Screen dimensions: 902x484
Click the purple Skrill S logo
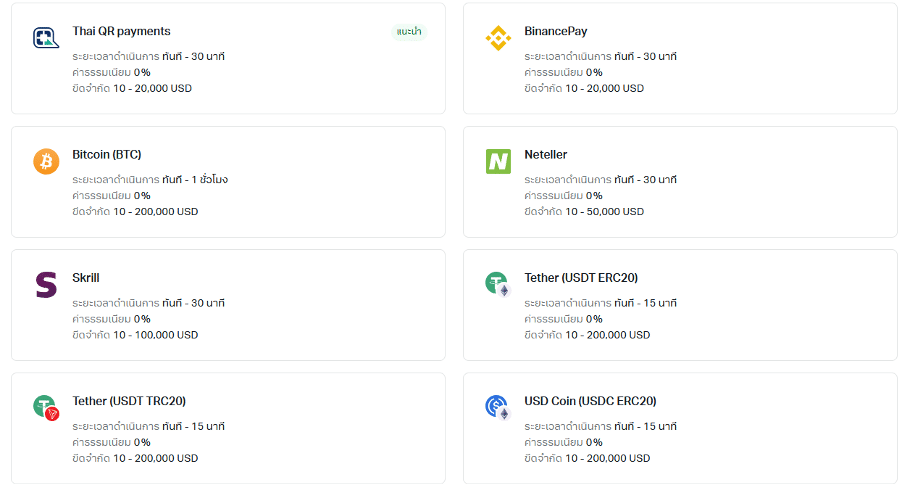tap(46, 284)
